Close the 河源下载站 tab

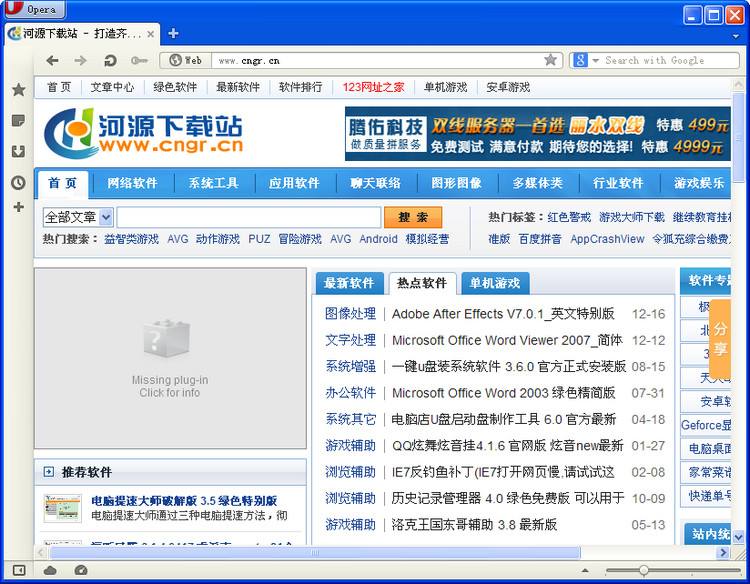click(150, 34)
